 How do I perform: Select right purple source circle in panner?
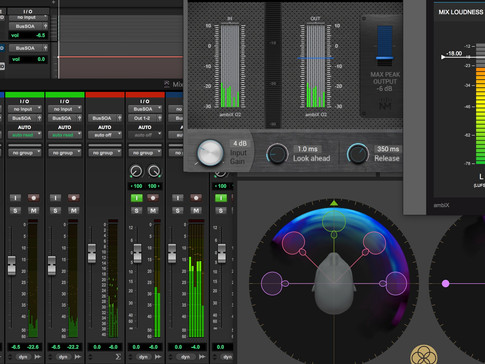tap(396, 284)
